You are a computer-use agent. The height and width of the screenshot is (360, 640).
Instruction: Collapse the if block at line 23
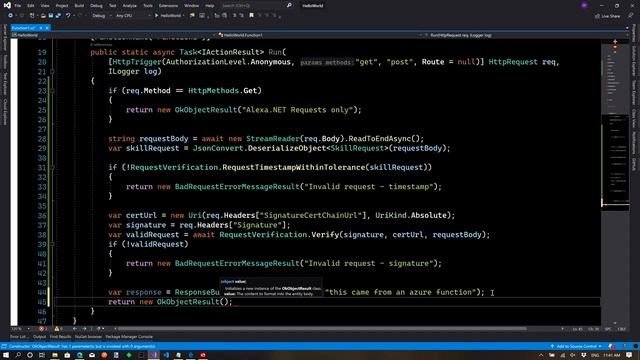point(52,91)
